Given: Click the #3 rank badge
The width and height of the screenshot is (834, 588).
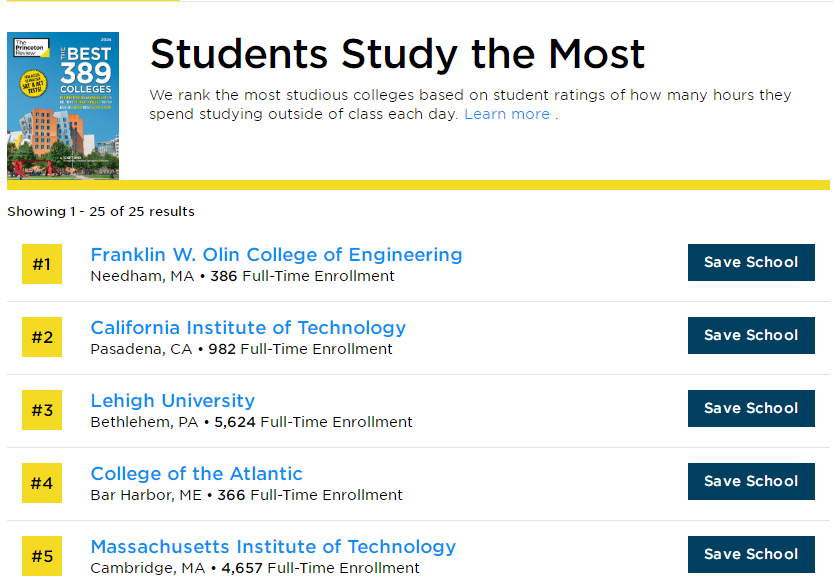Looking at the screenshot, I should coord(42,411).
